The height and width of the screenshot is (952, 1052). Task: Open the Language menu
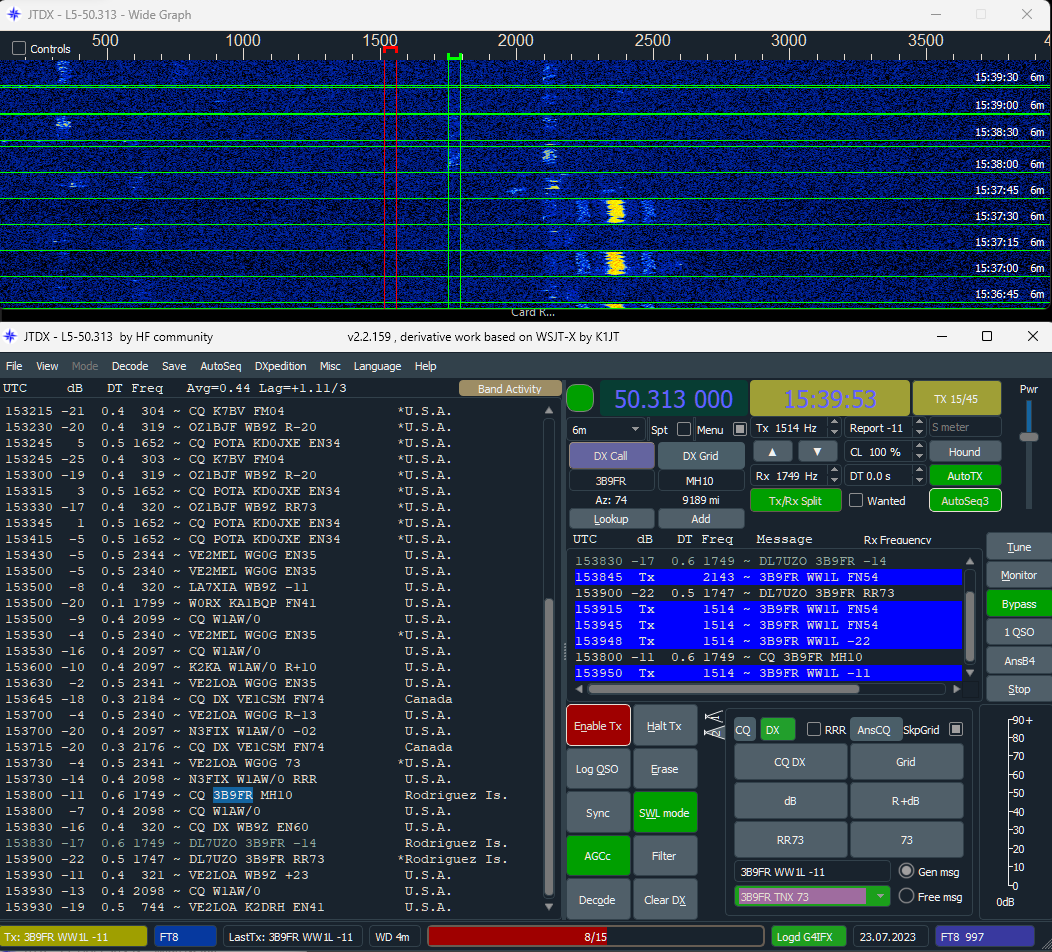pos(377,366)
